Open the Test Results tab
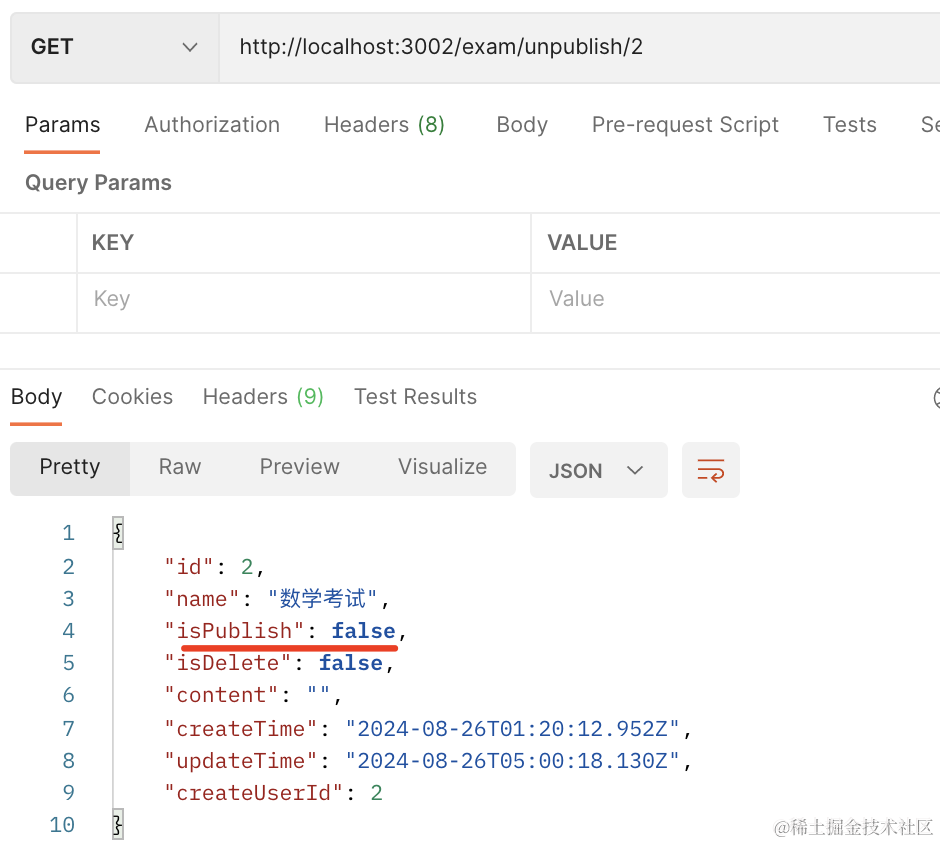This screenshot has width=940, height=844. tap(415, 397)
